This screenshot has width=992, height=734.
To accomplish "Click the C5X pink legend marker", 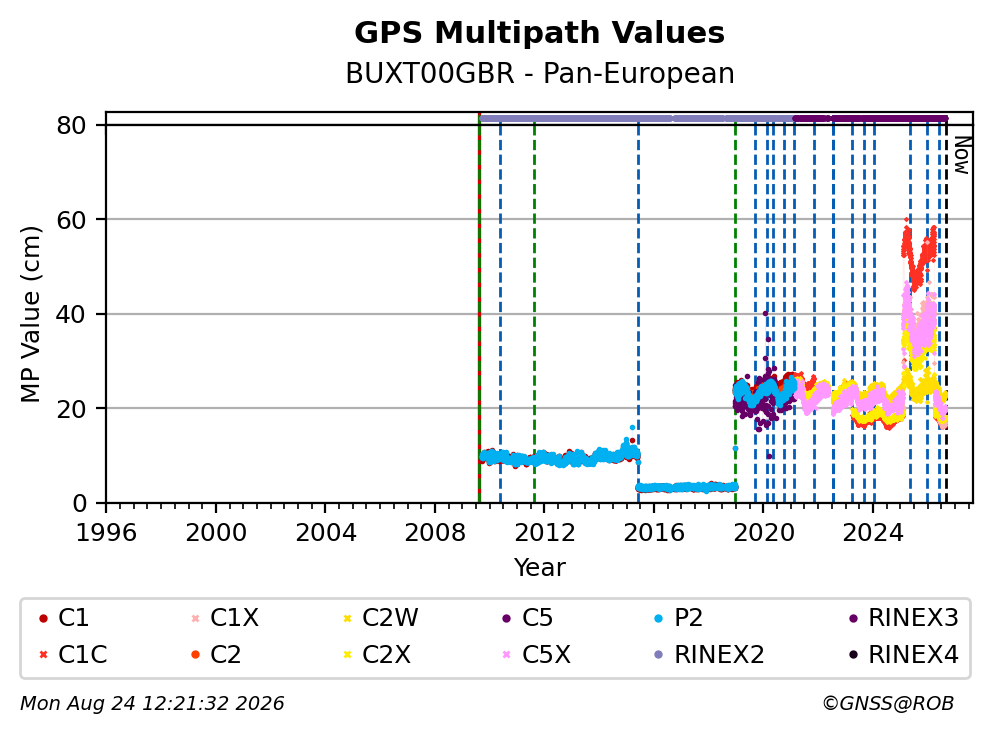I will [506, 655].
